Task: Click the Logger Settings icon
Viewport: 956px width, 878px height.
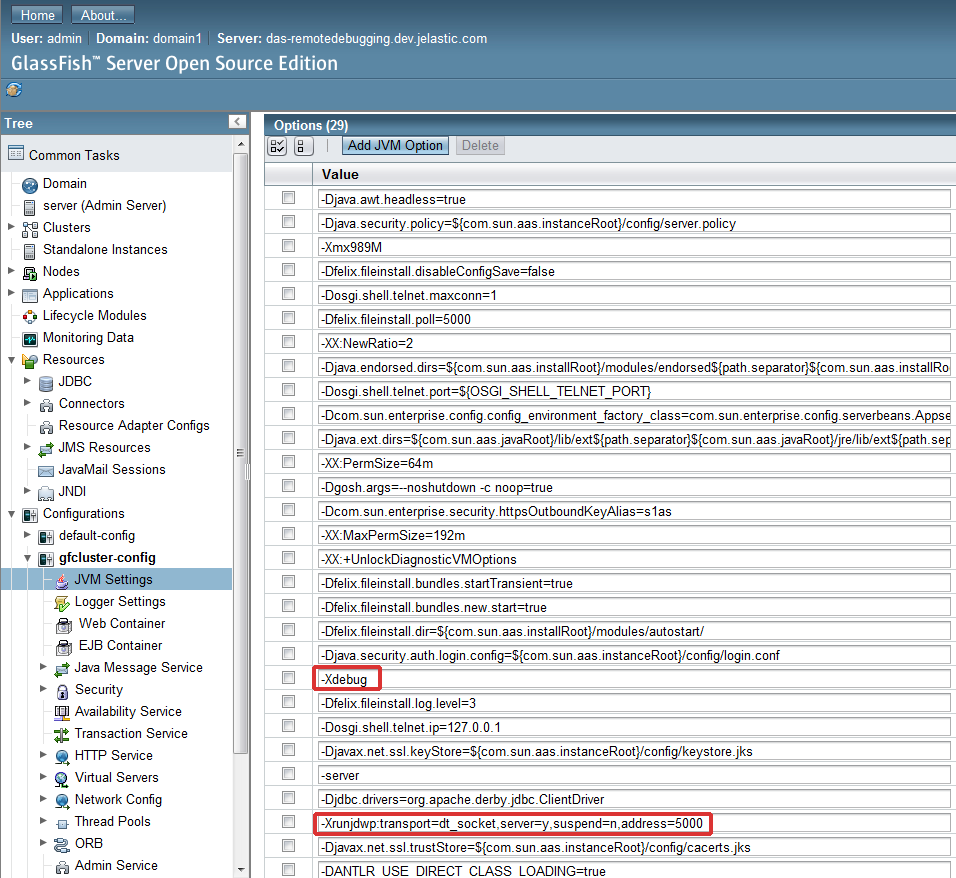Action: click(x=62, y=604)
